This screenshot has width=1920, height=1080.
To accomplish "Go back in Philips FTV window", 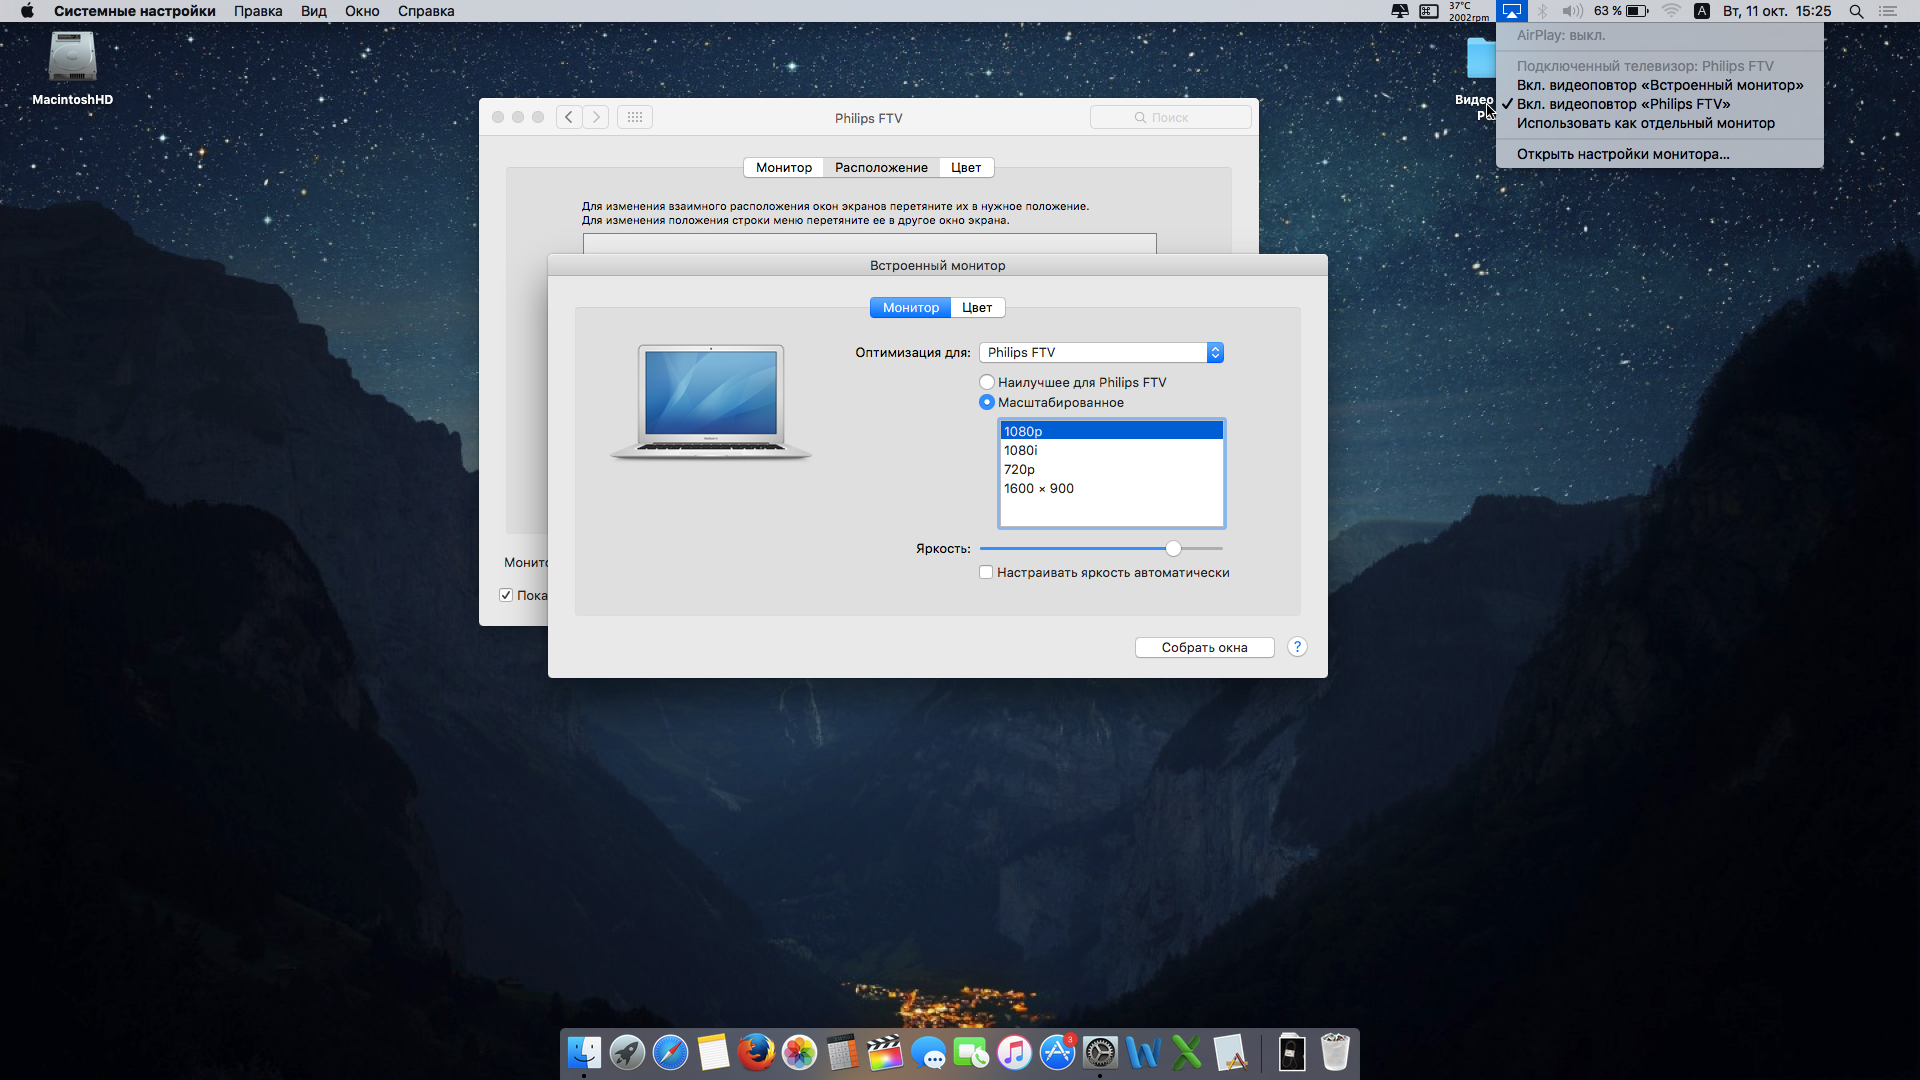I will click(x=569, y=117).
